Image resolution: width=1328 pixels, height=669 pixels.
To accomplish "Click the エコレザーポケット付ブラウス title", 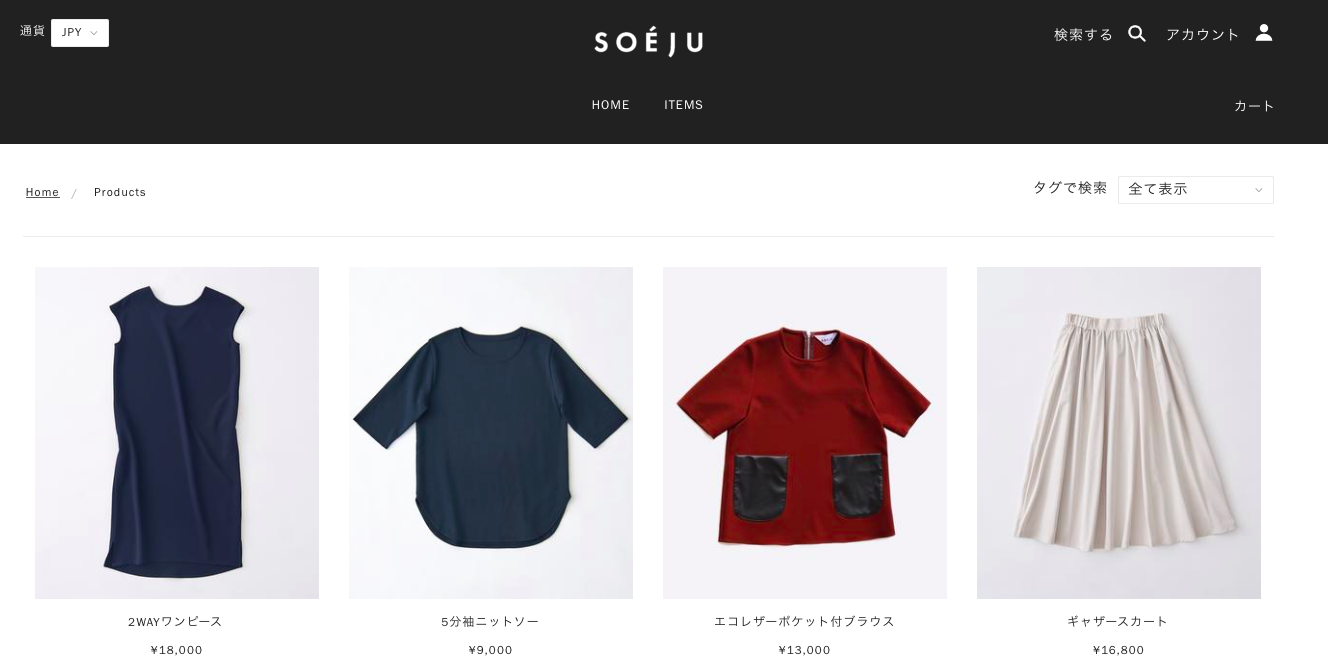I will click(x=804, y=622).
